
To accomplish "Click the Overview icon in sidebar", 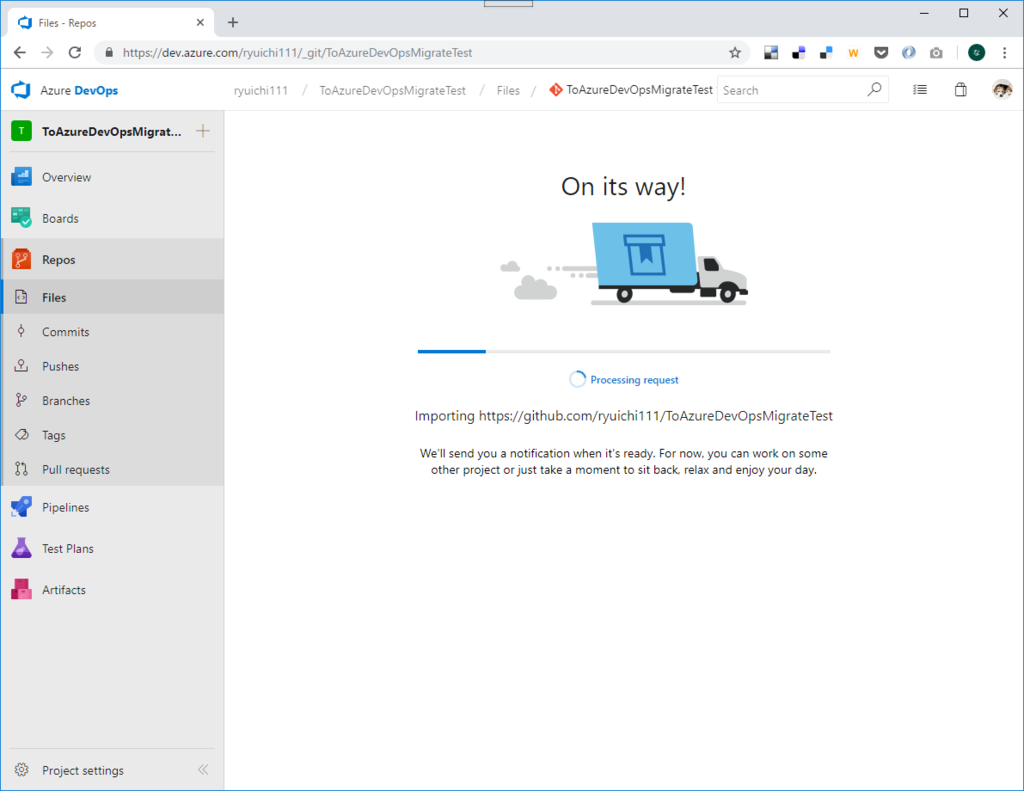I will (x=21, y=177).
